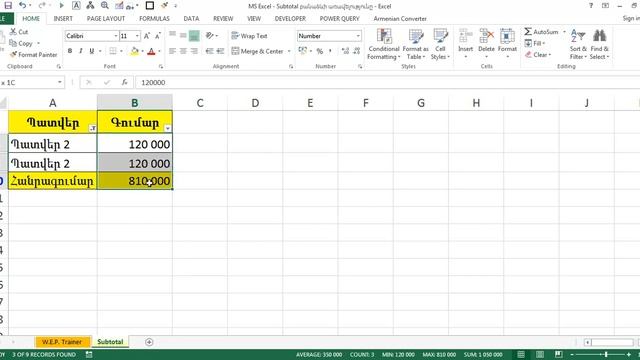This screenshot has width=640, height=360.
Task: Click the horizontal scrollbar
Action: coord(612,342)
